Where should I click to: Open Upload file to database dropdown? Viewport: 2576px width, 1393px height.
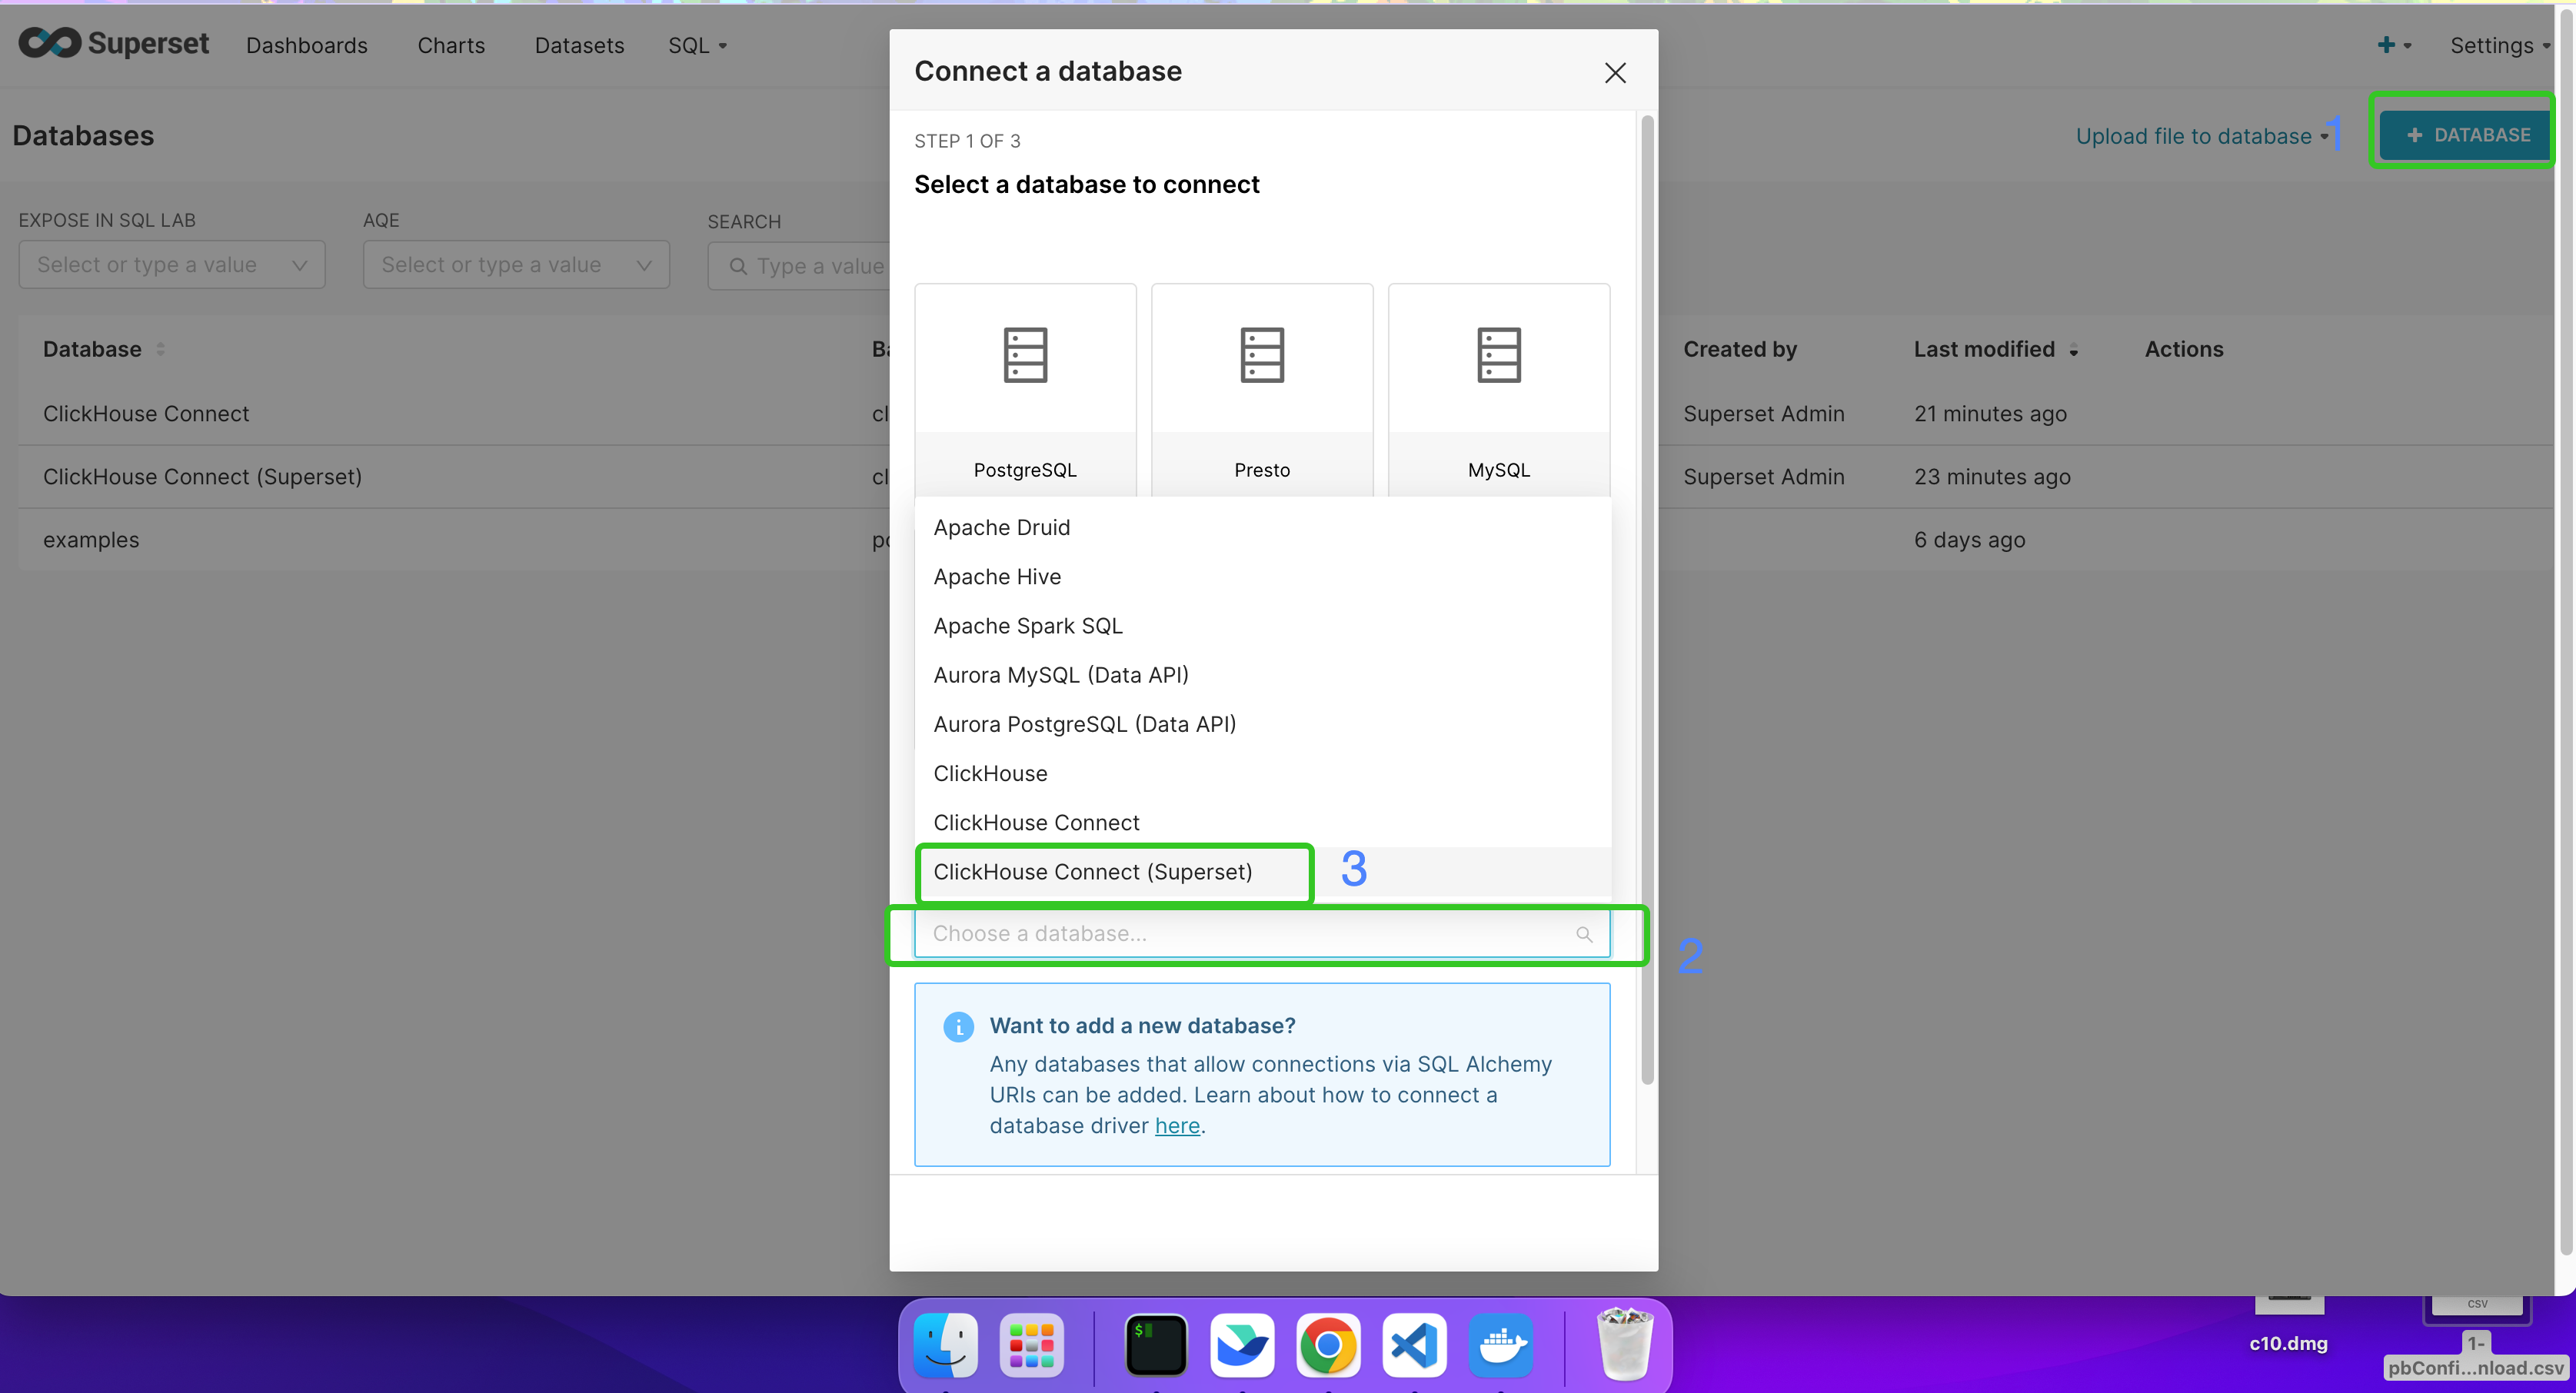click(x=2202, y=136)
